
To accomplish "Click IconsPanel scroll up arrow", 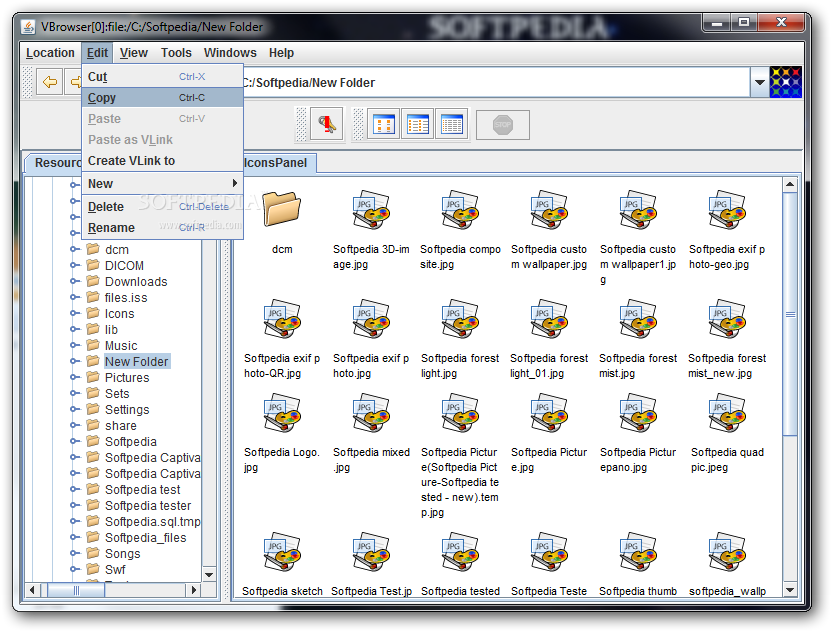I will click(x=790, y=184).
